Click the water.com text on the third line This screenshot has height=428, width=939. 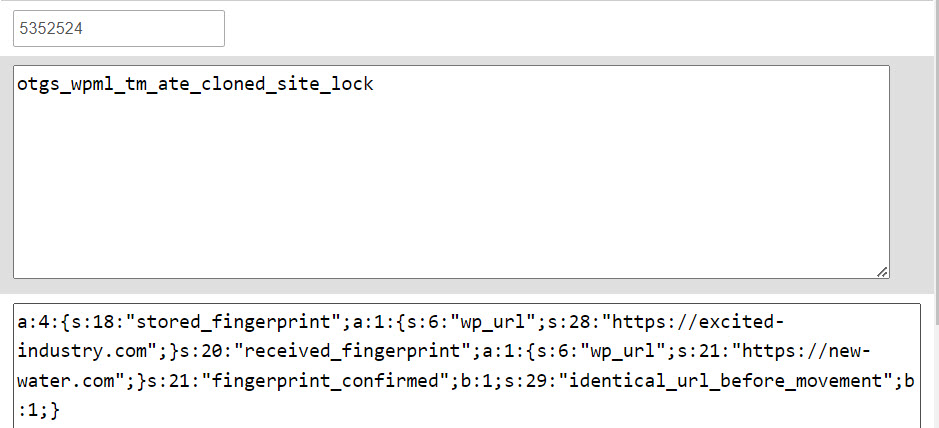coord(67,381)
